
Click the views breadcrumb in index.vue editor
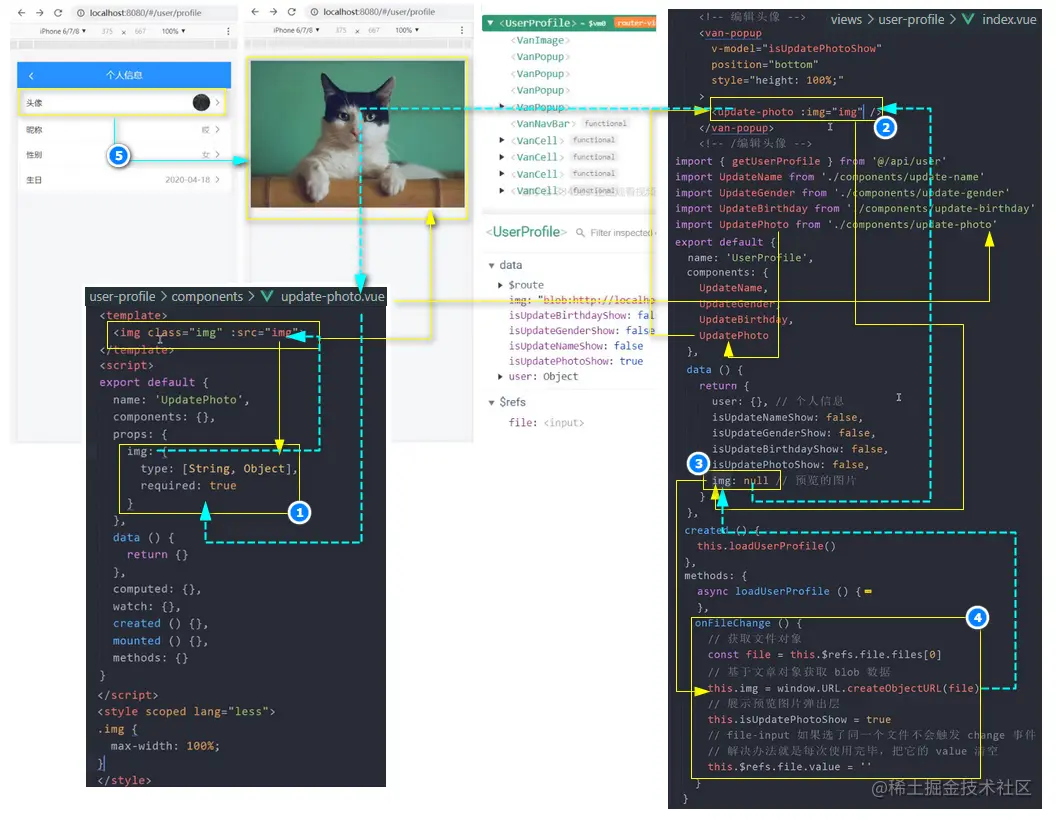846,20
